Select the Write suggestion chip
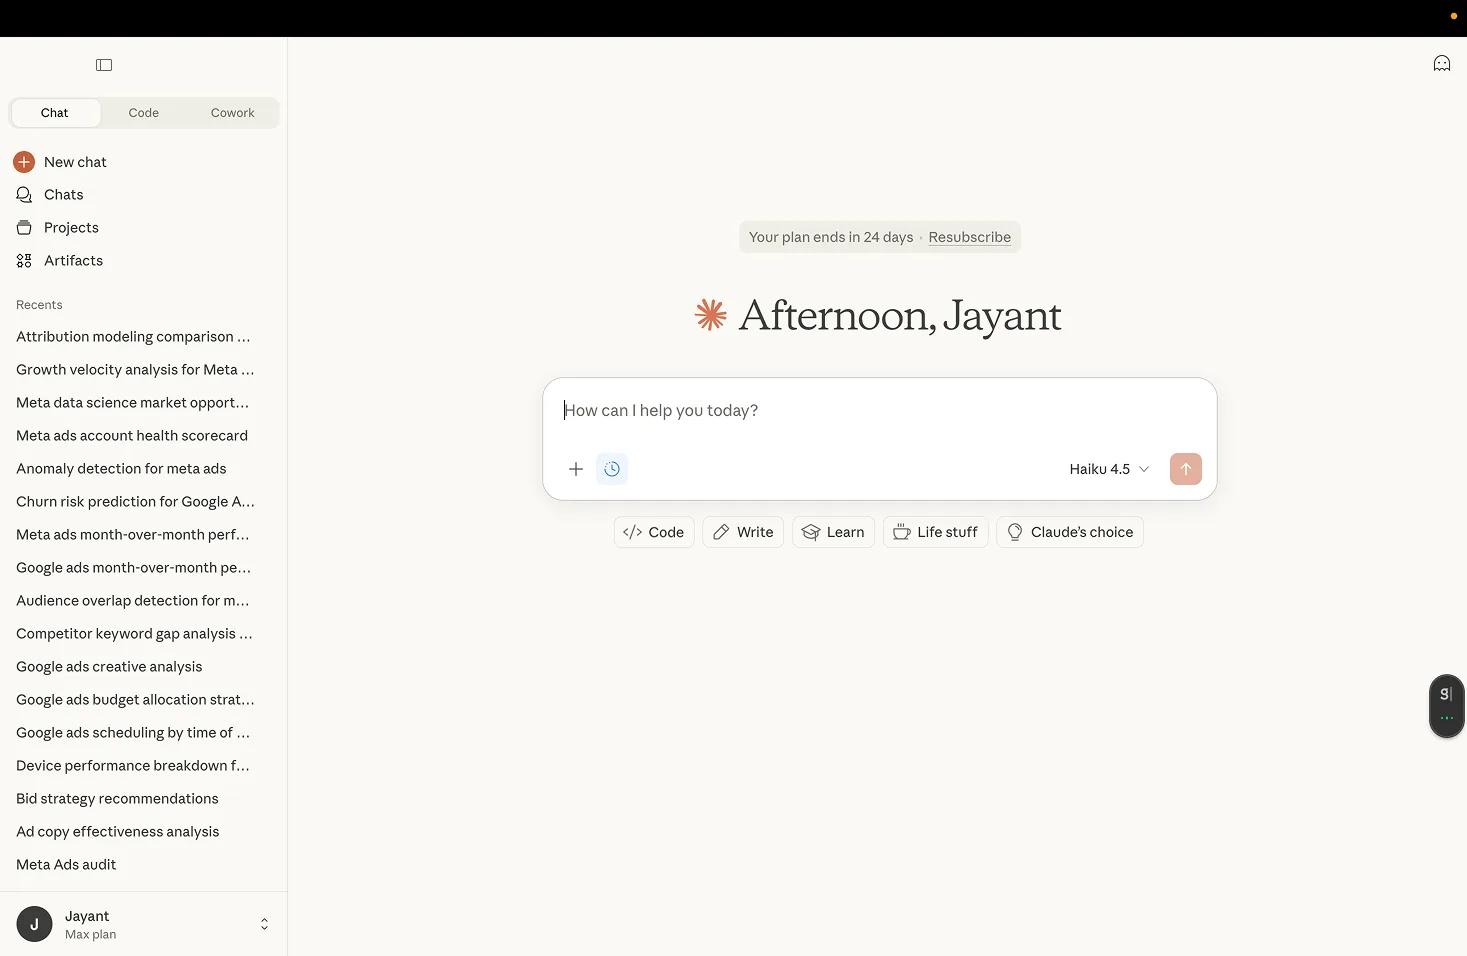Image resolution: width=1467 pixels, height=956 pixels. 743,532
